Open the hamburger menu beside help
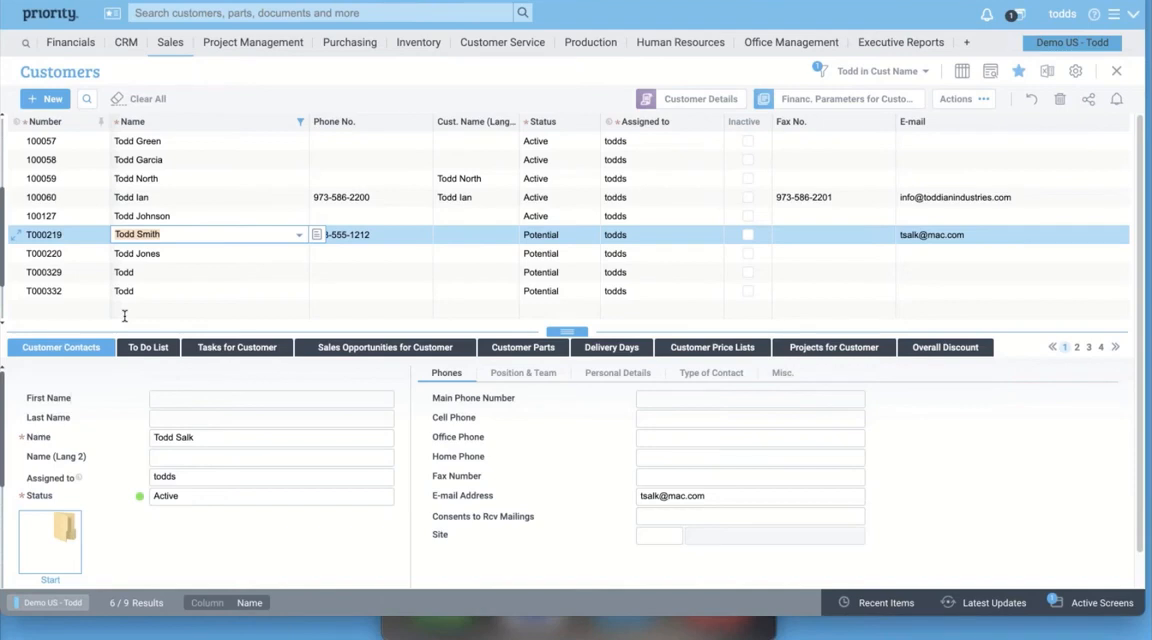 point(1114,14)
